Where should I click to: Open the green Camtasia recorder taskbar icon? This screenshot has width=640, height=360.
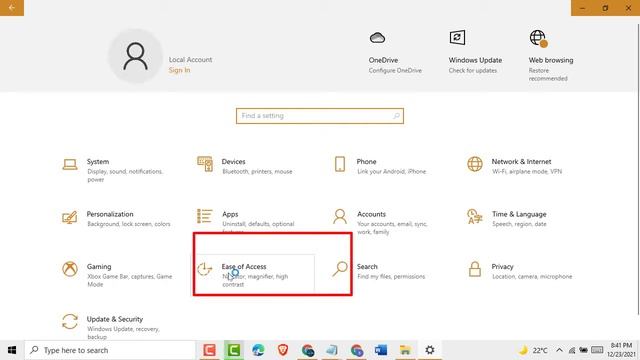233,350
